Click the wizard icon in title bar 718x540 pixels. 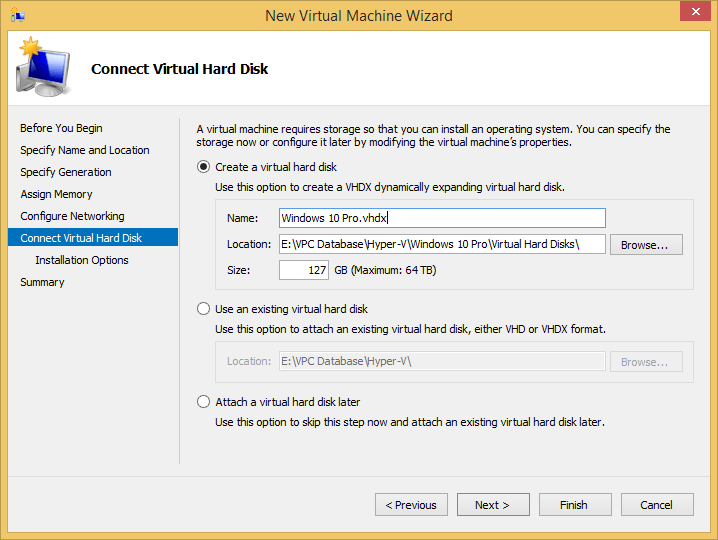18,16
